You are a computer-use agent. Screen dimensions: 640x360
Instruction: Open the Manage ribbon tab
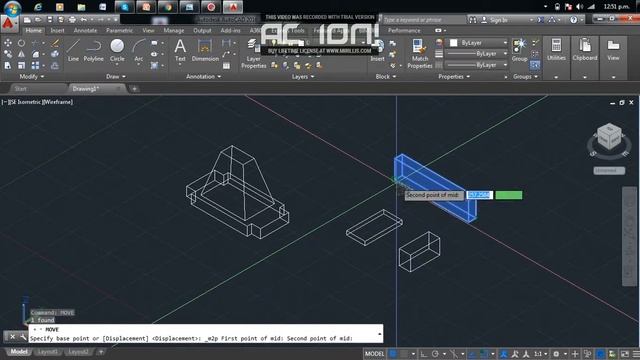coord(173,31)
